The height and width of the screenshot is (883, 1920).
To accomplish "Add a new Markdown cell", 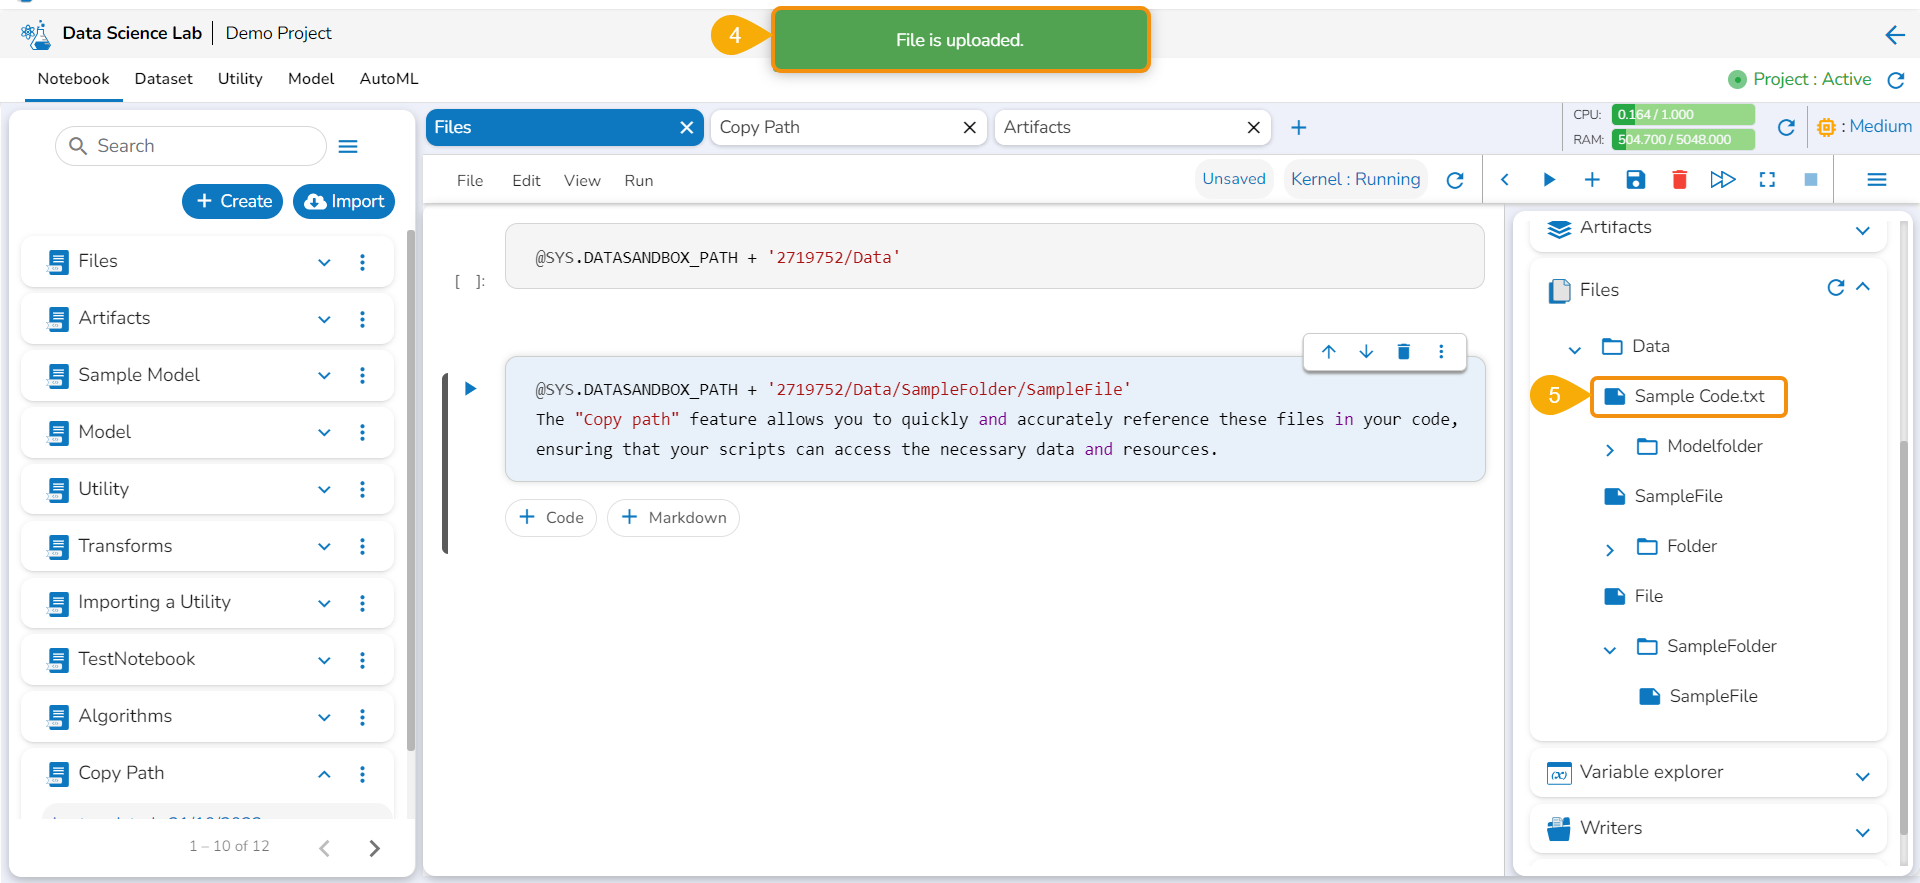I will [673, 518].
